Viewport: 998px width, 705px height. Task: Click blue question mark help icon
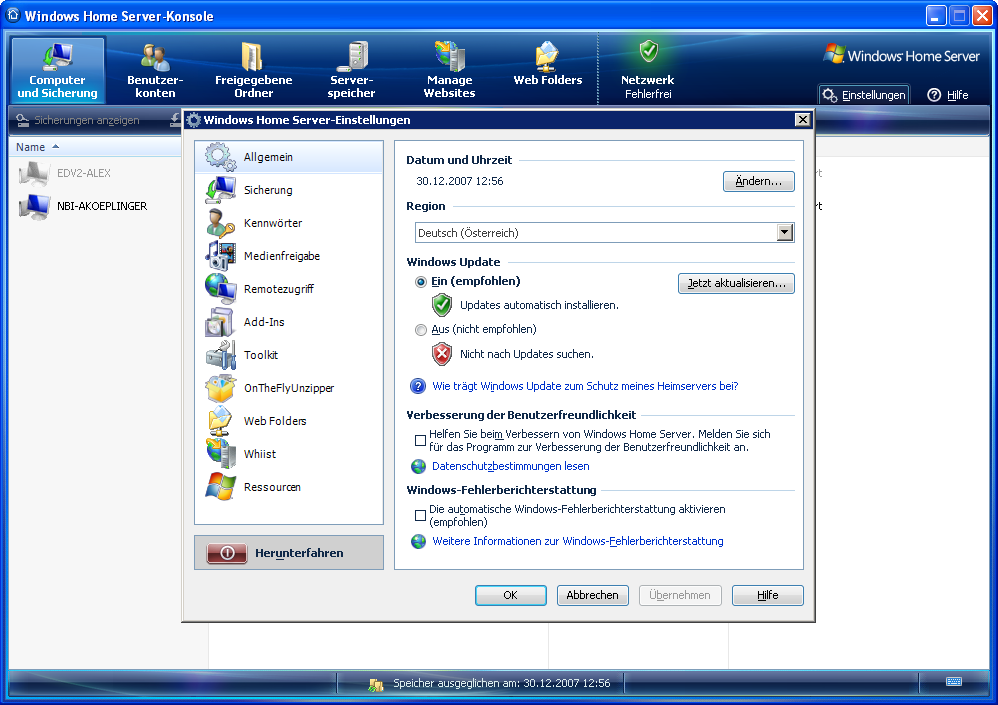418,386
